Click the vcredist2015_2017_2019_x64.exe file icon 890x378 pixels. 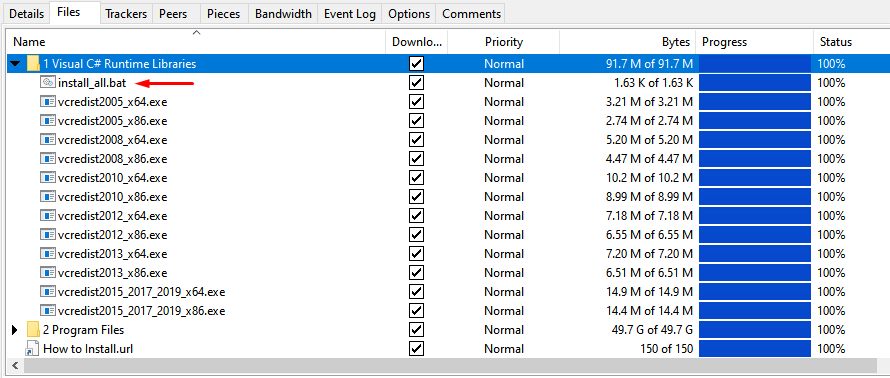48,292
